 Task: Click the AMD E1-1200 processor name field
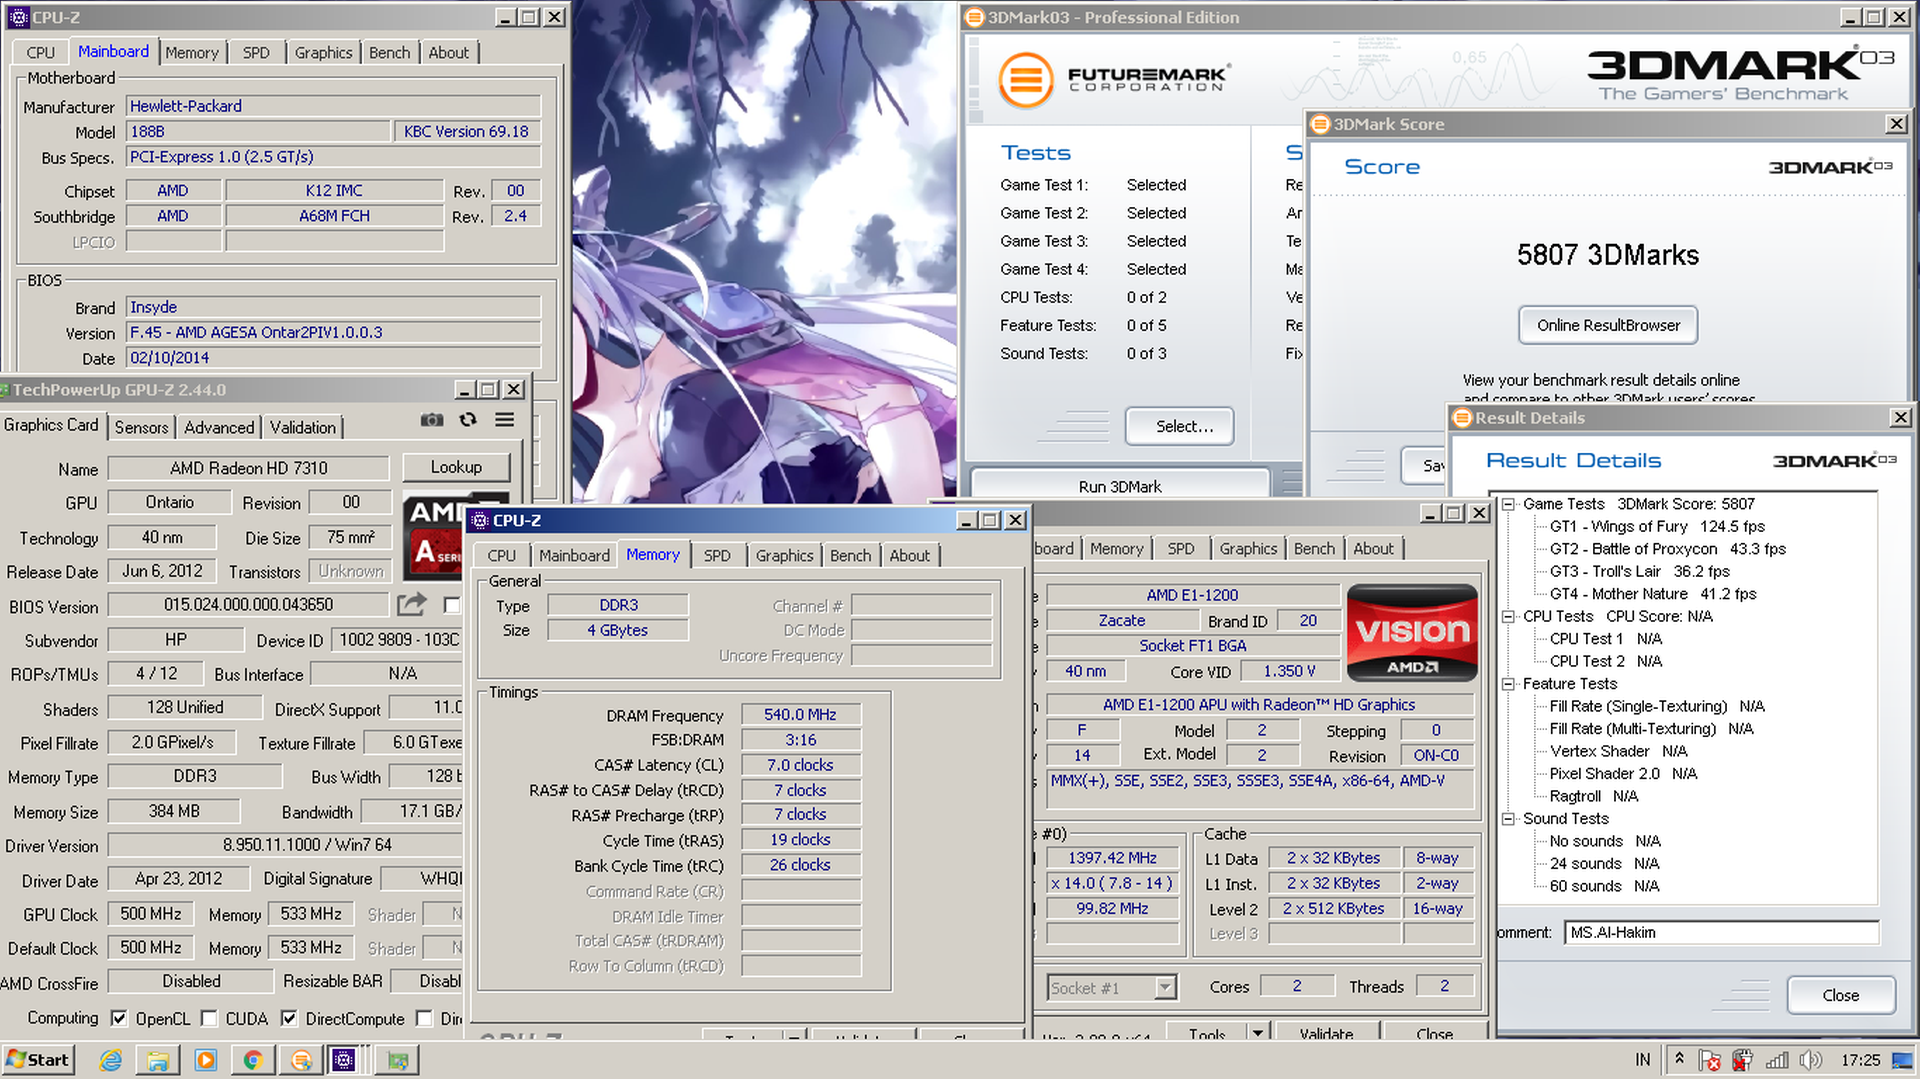pos(1192,595)
